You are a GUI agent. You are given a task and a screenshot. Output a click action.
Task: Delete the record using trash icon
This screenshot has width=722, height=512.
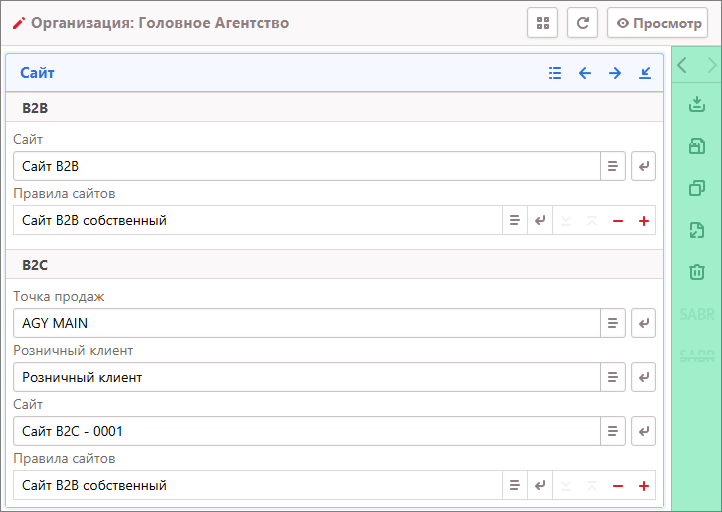[x=697, y=271]
